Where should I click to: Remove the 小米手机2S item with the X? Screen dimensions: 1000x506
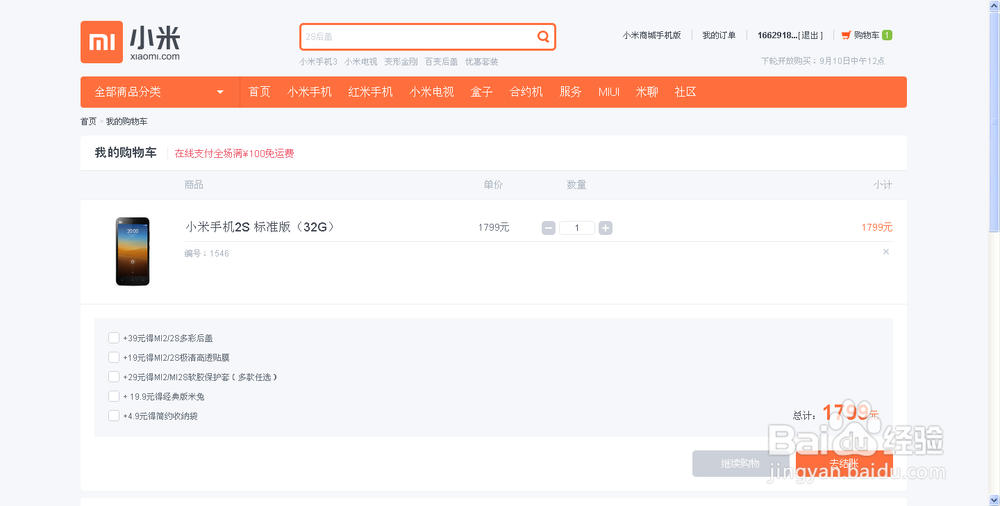tap(886, 252)
